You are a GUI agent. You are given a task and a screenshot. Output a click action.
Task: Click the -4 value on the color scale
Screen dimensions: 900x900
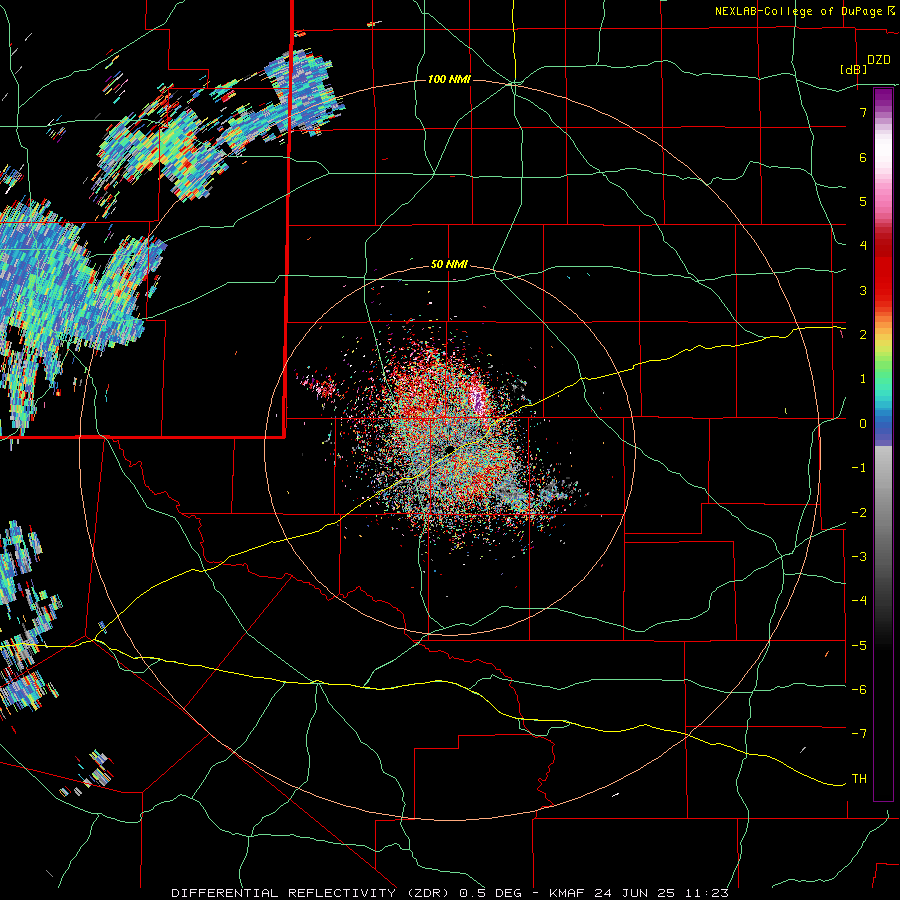click(859, 601)
